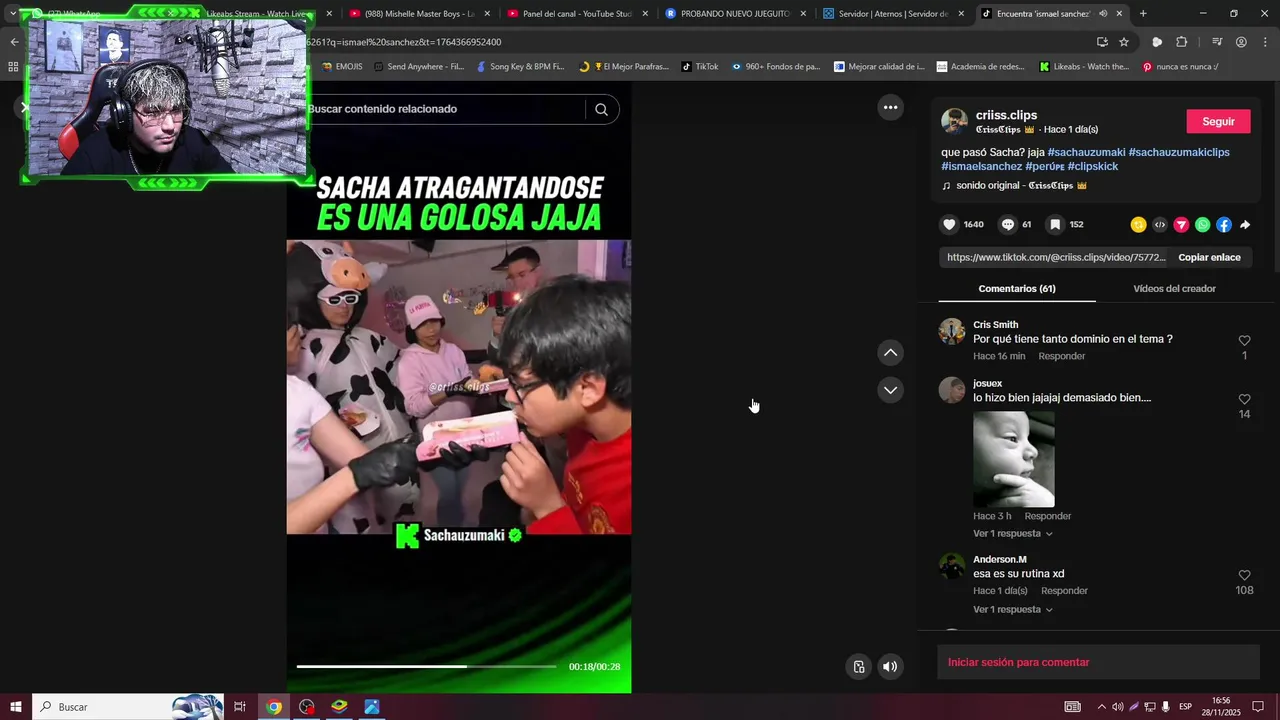1280x720 pixels.
Task: Switch to Videos del creador tab
Action: [1174, 288]
